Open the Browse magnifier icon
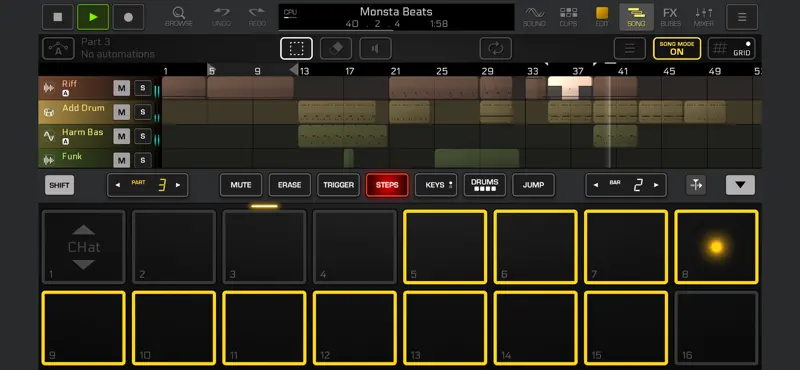 point(179,17)
